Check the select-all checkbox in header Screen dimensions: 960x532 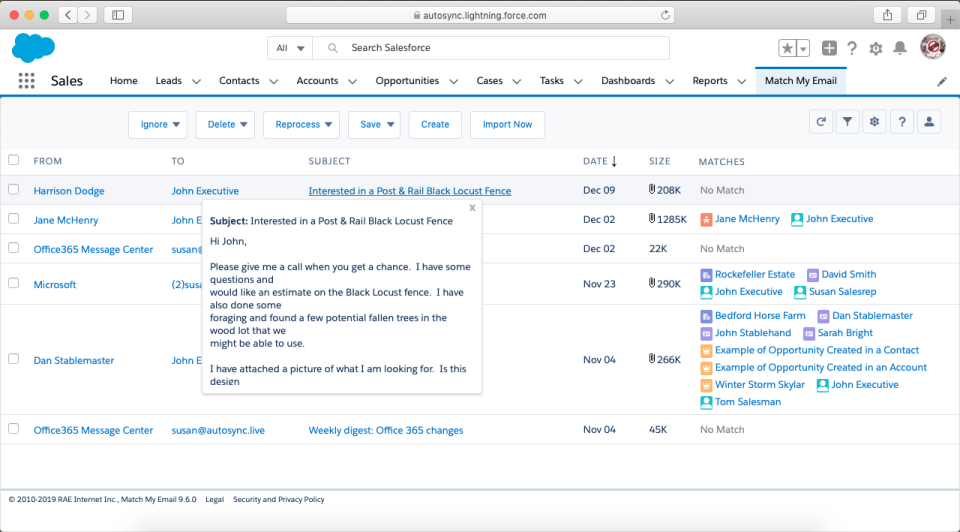pyautogui.click(x=14, y=160)
